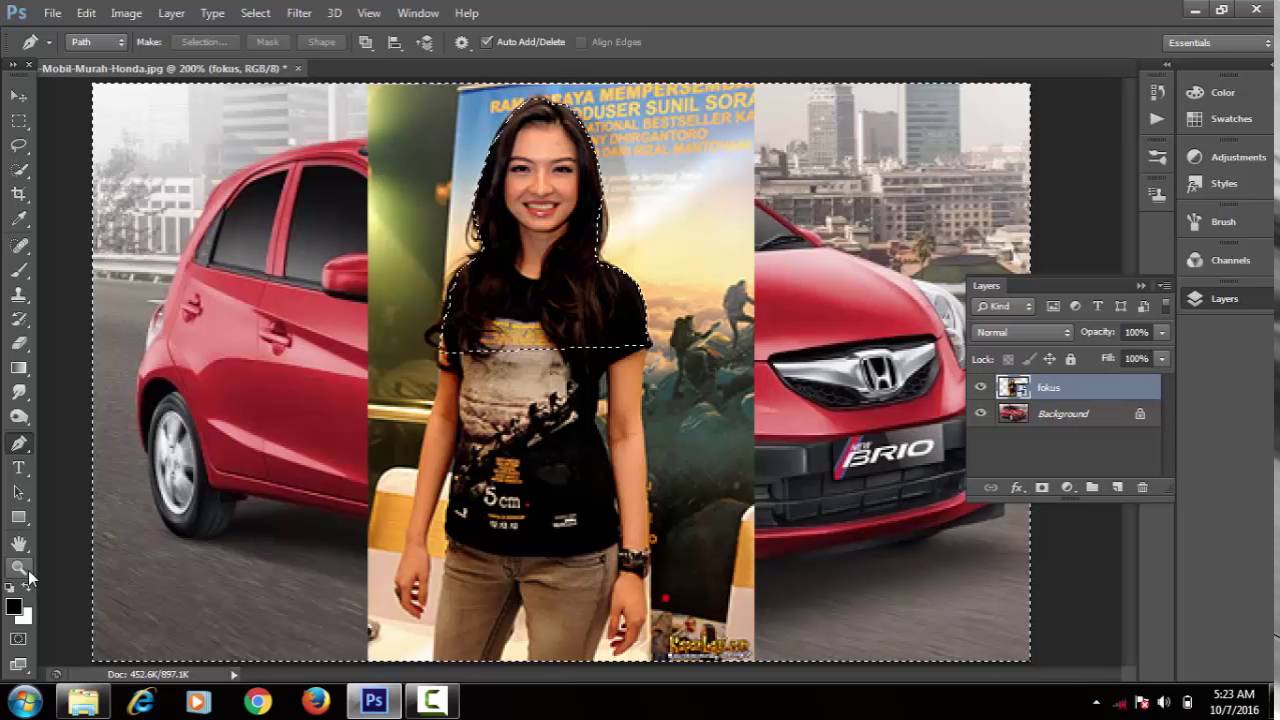Select the Path Selection arrow tool
This screenshot has width=1280, height=720.
point(19,493)
